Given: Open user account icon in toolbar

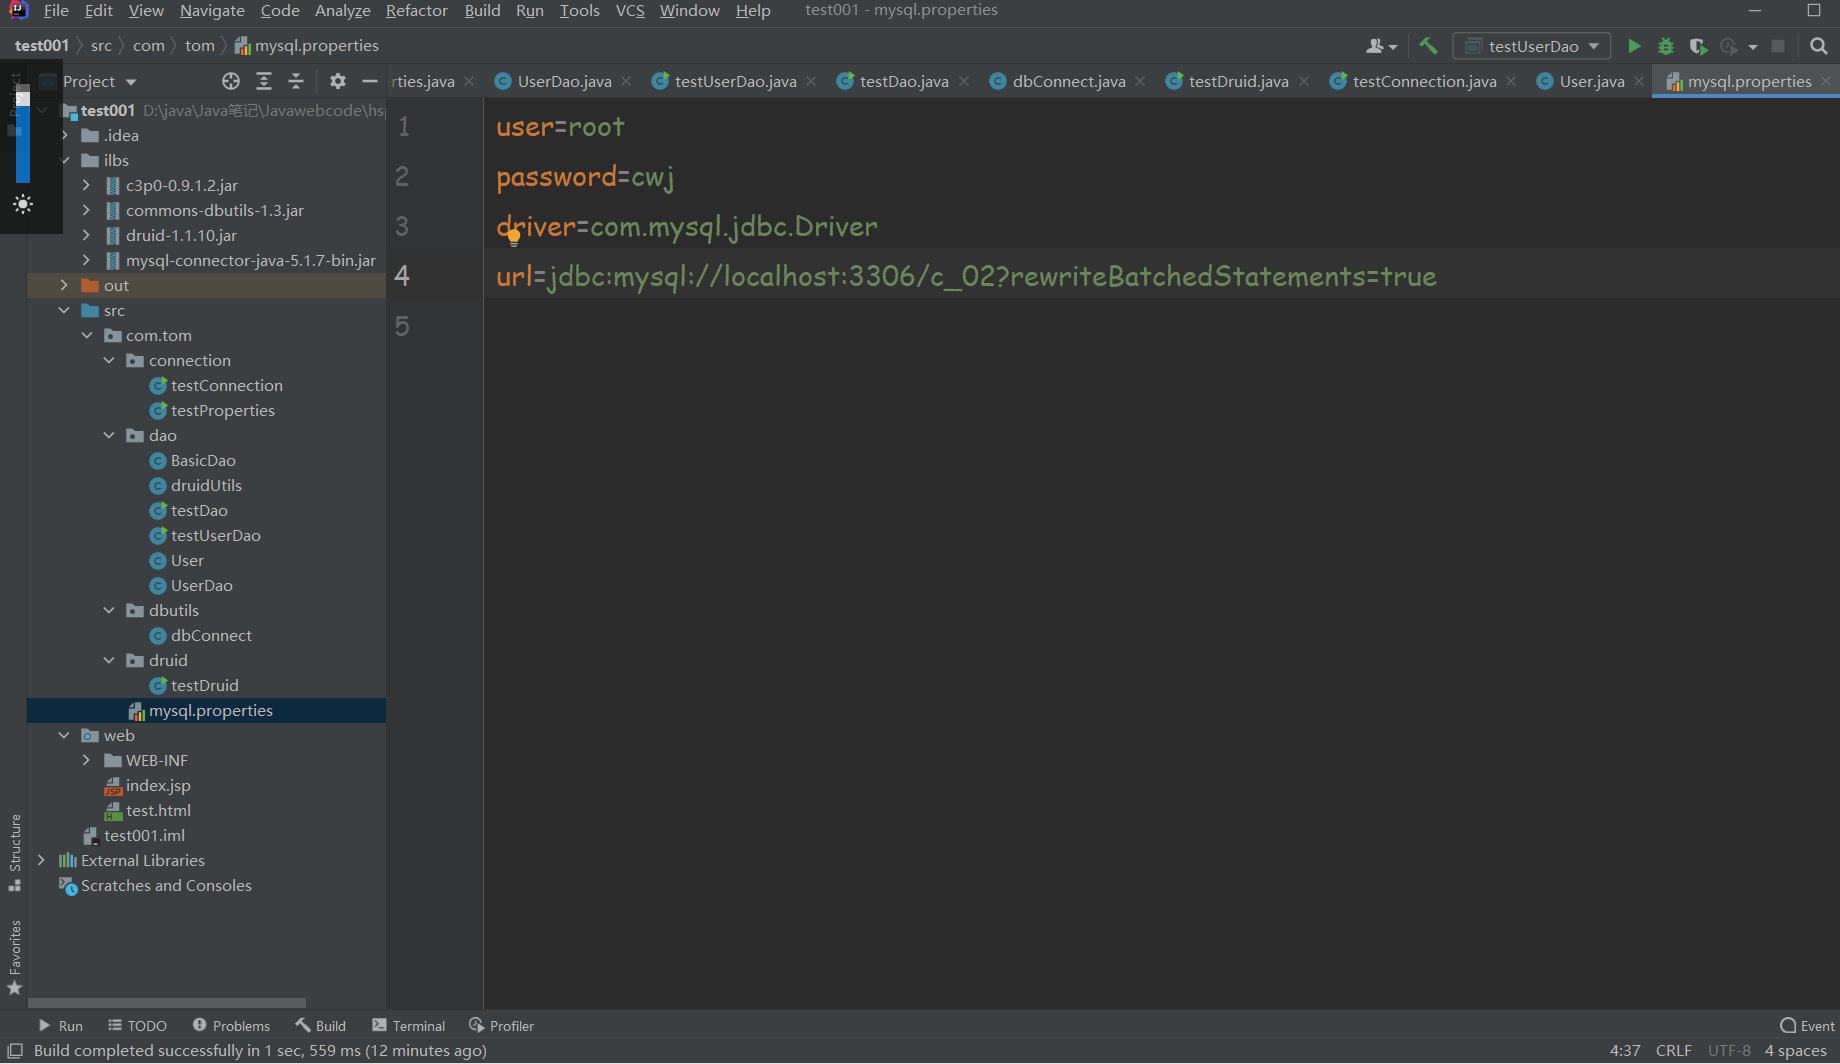Looking at the screenshot, I should coord(1381,46).
